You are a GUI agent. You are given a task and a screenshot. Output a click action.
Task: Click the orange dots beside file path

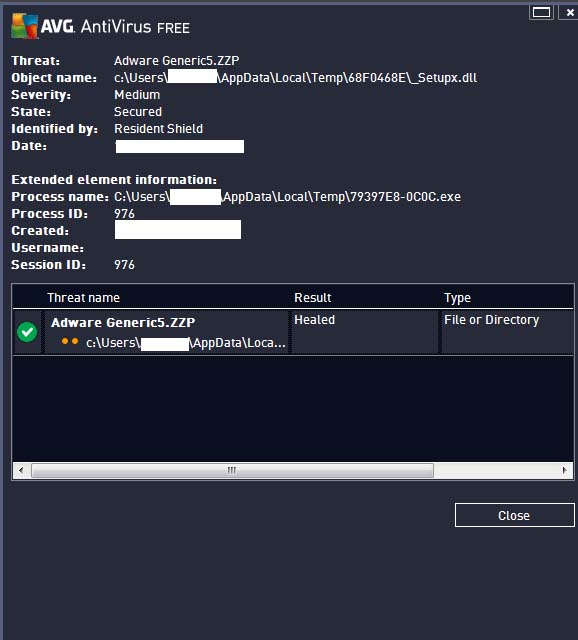coord(70,341)
